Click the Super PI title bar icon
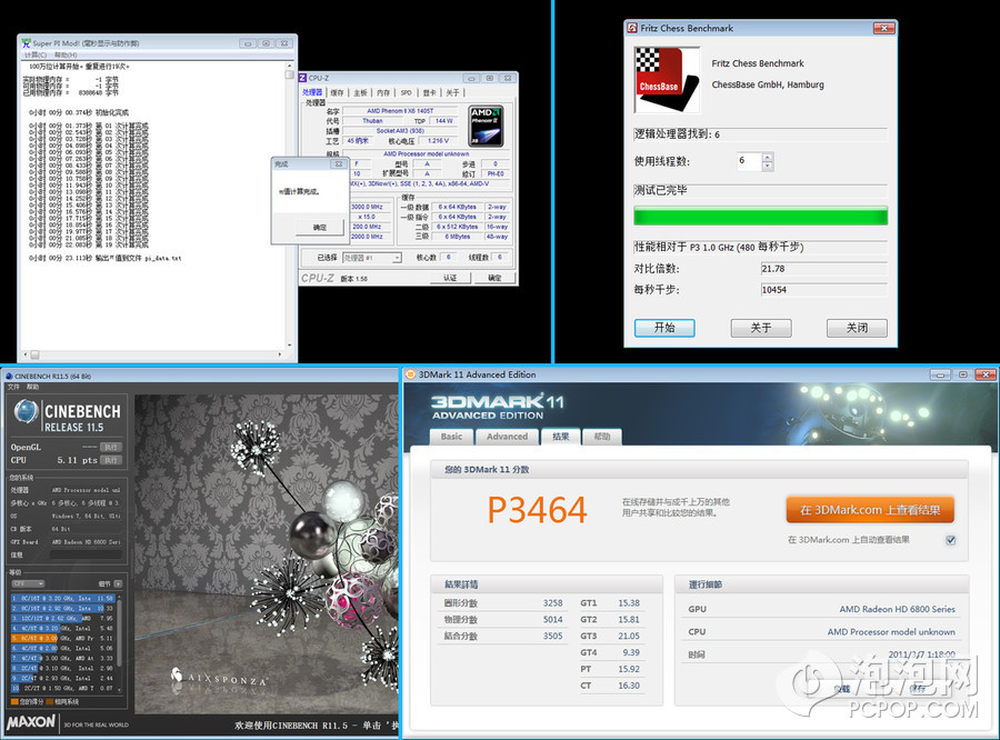This screenshot has height=740, width=1000. tap(26, 43)
